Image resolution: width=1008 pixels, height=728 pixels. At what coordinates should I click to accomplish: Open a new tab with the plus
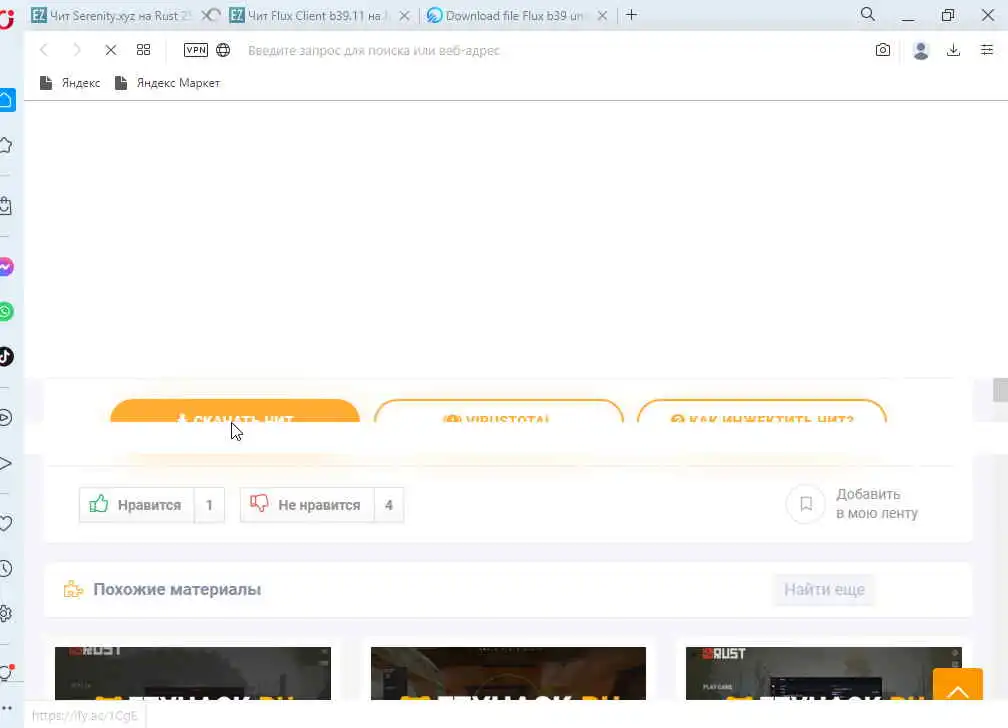click(631, 15)
